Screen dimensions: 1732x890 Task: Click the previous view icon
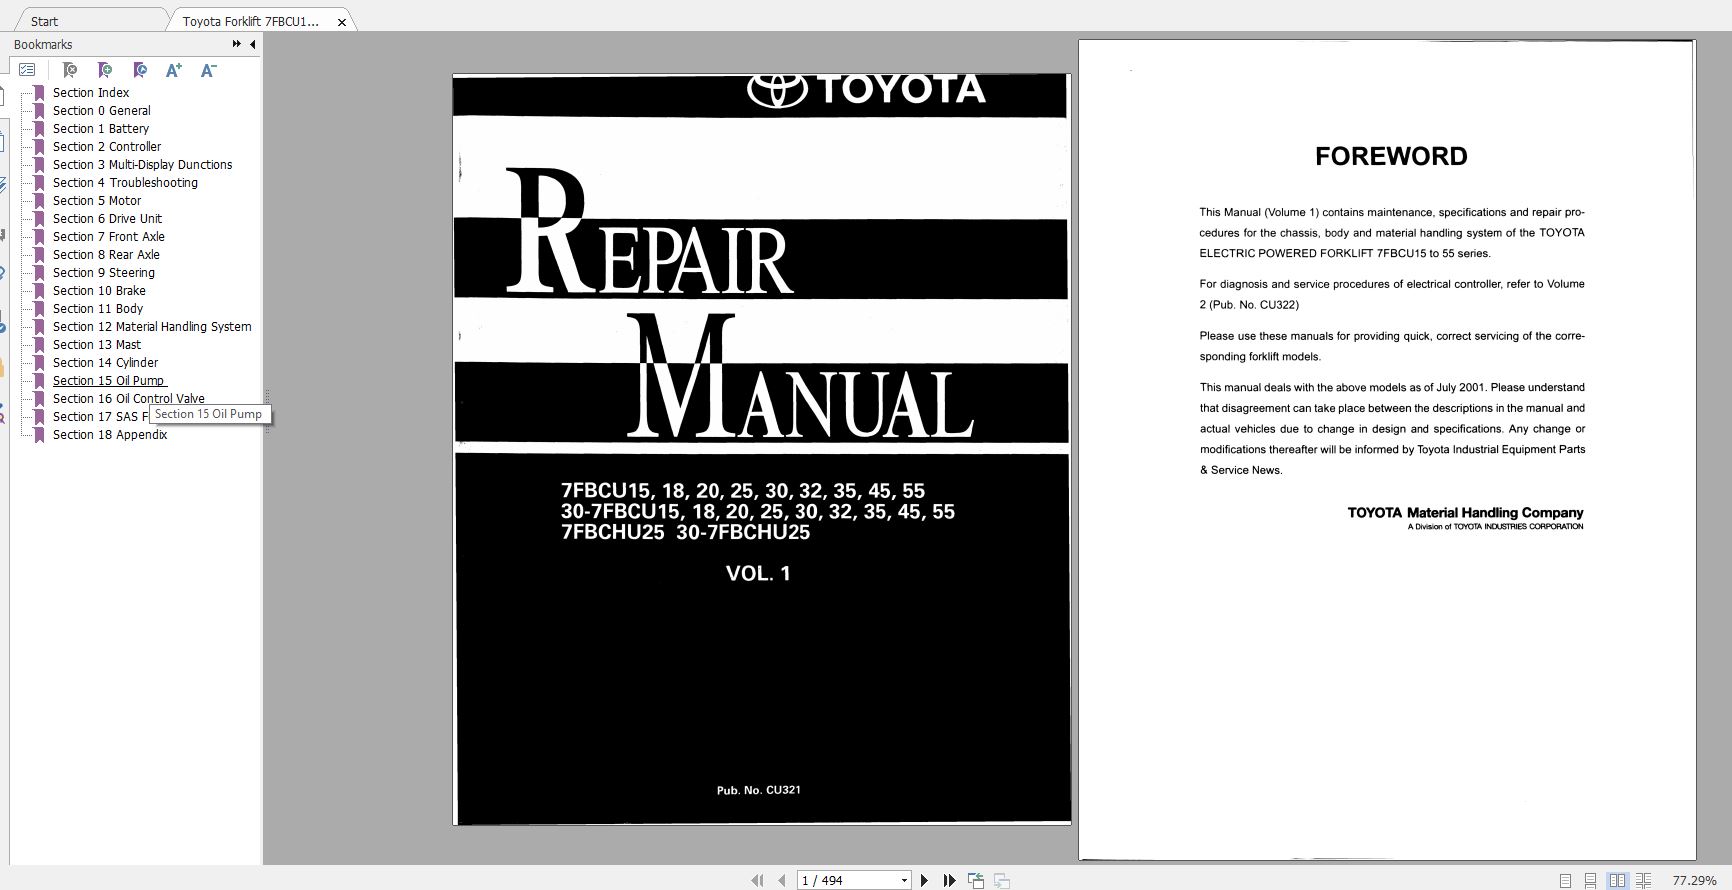pos(976,881)
